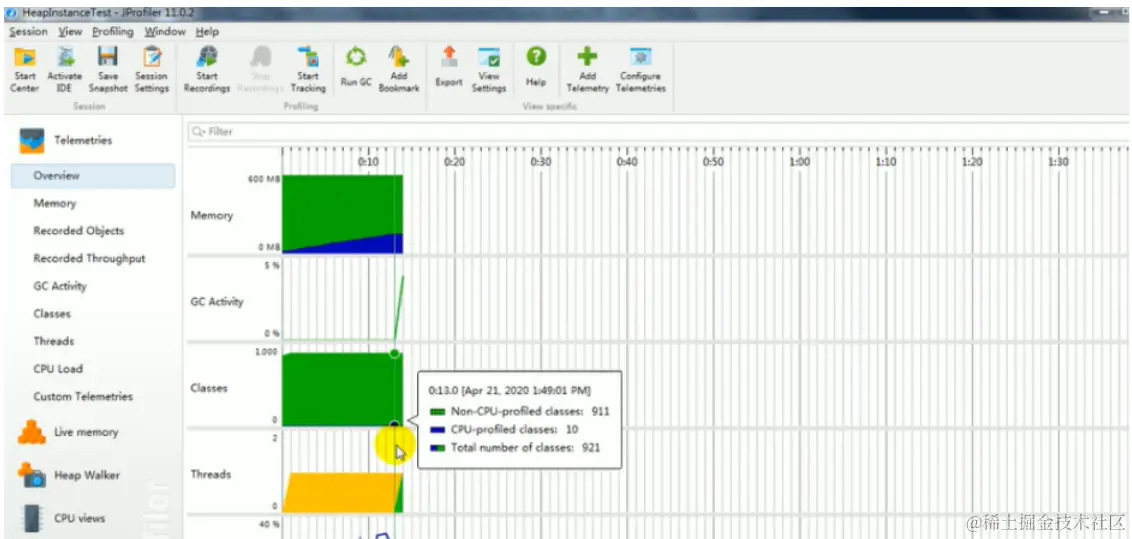Click the 1:00 timeline mark
The image size is (1132, 539).
799,162
